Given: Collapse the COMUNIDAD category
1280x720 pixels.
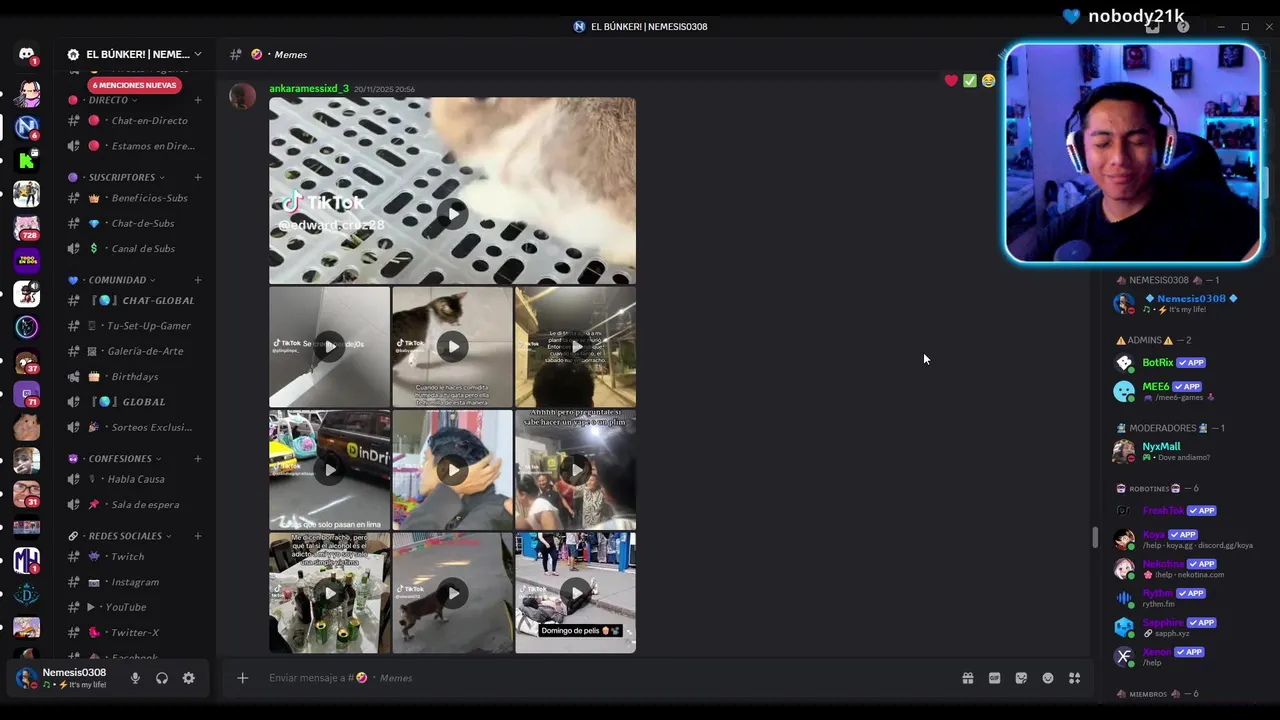Looking at the screenshot, I should tap(117, 280).
